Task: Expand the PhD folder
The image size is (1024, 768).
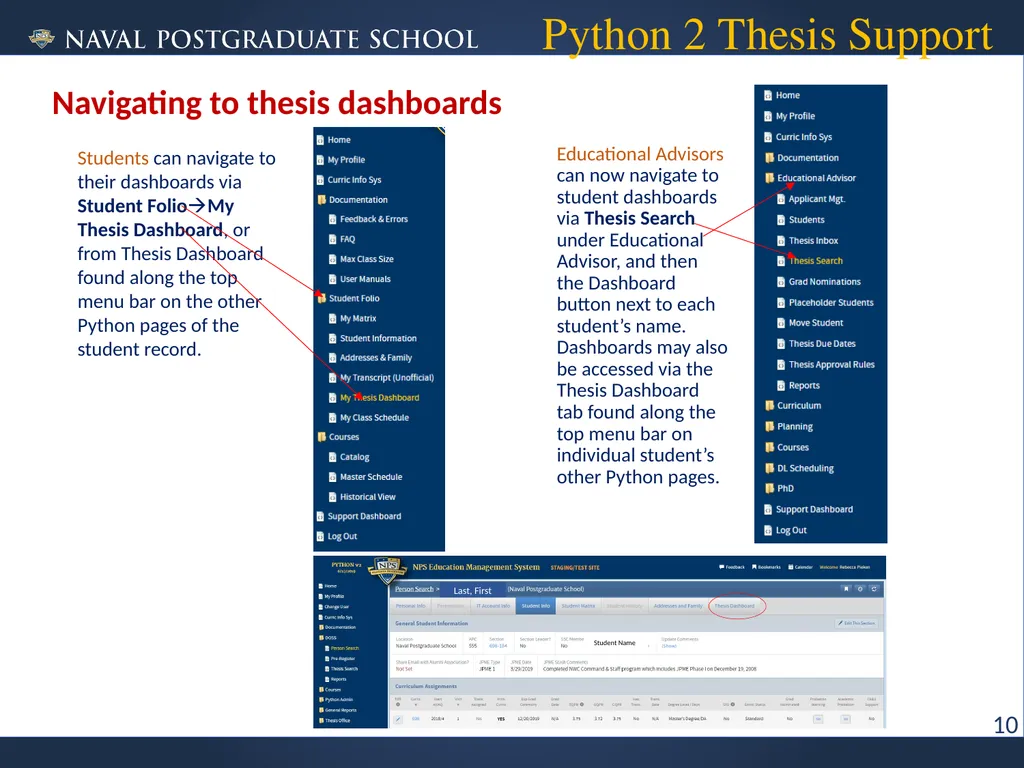Action: (x=780, y=488)
